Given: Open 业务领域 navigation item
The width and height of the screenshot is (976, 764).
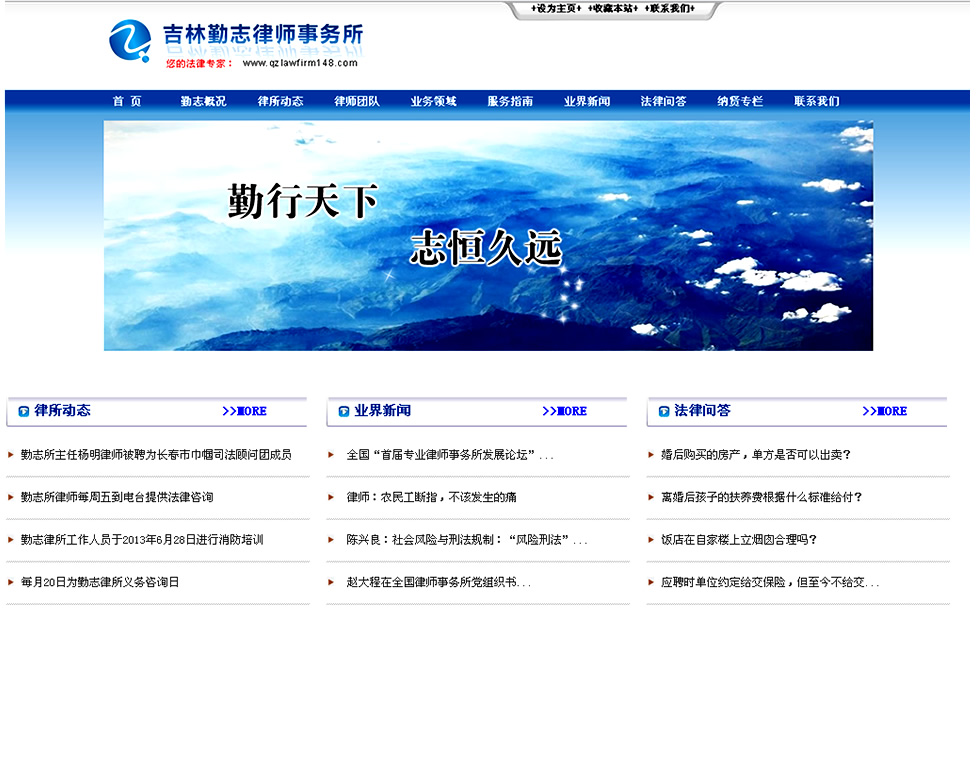Looking at the screenshot, I should [434, 101].
